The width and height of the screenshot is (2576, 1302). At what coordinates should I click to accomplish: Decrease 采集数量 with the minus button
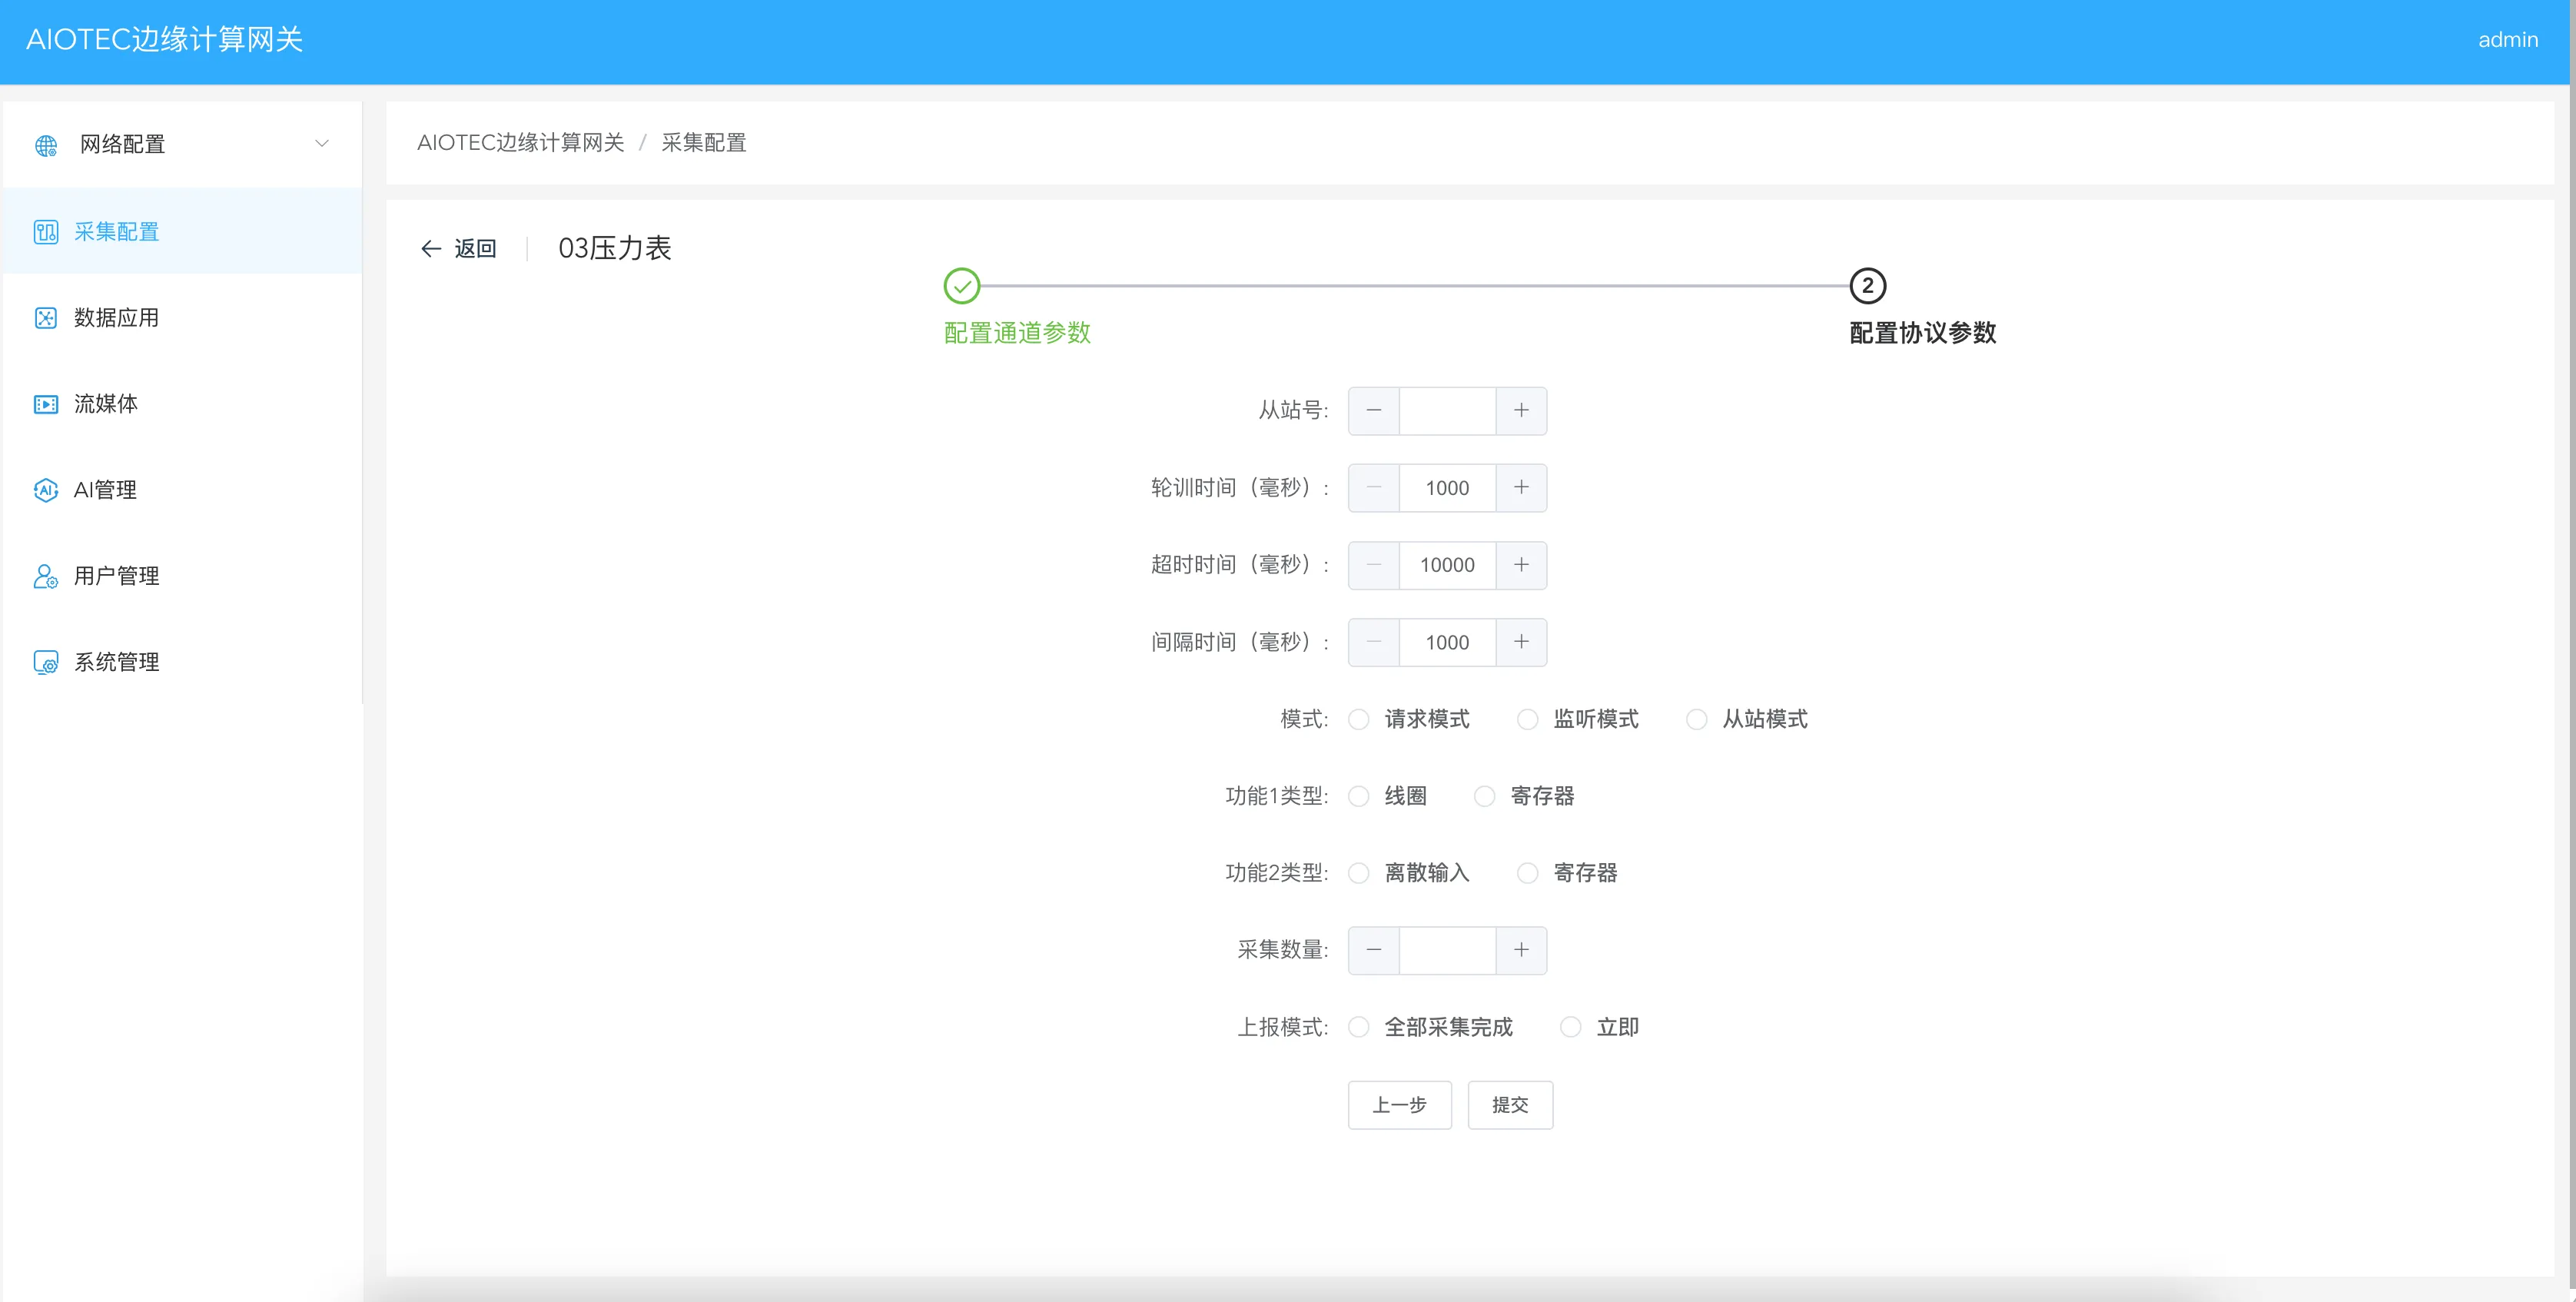(1374, 950)
